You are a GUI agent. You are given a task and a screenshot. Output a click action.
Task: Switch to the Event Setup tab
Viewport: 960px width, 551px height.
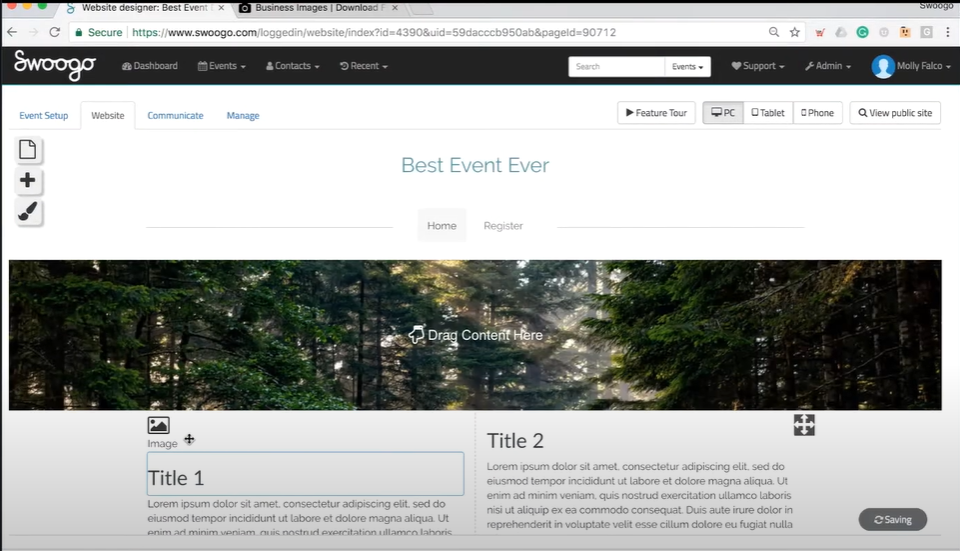tap(43, 116)
